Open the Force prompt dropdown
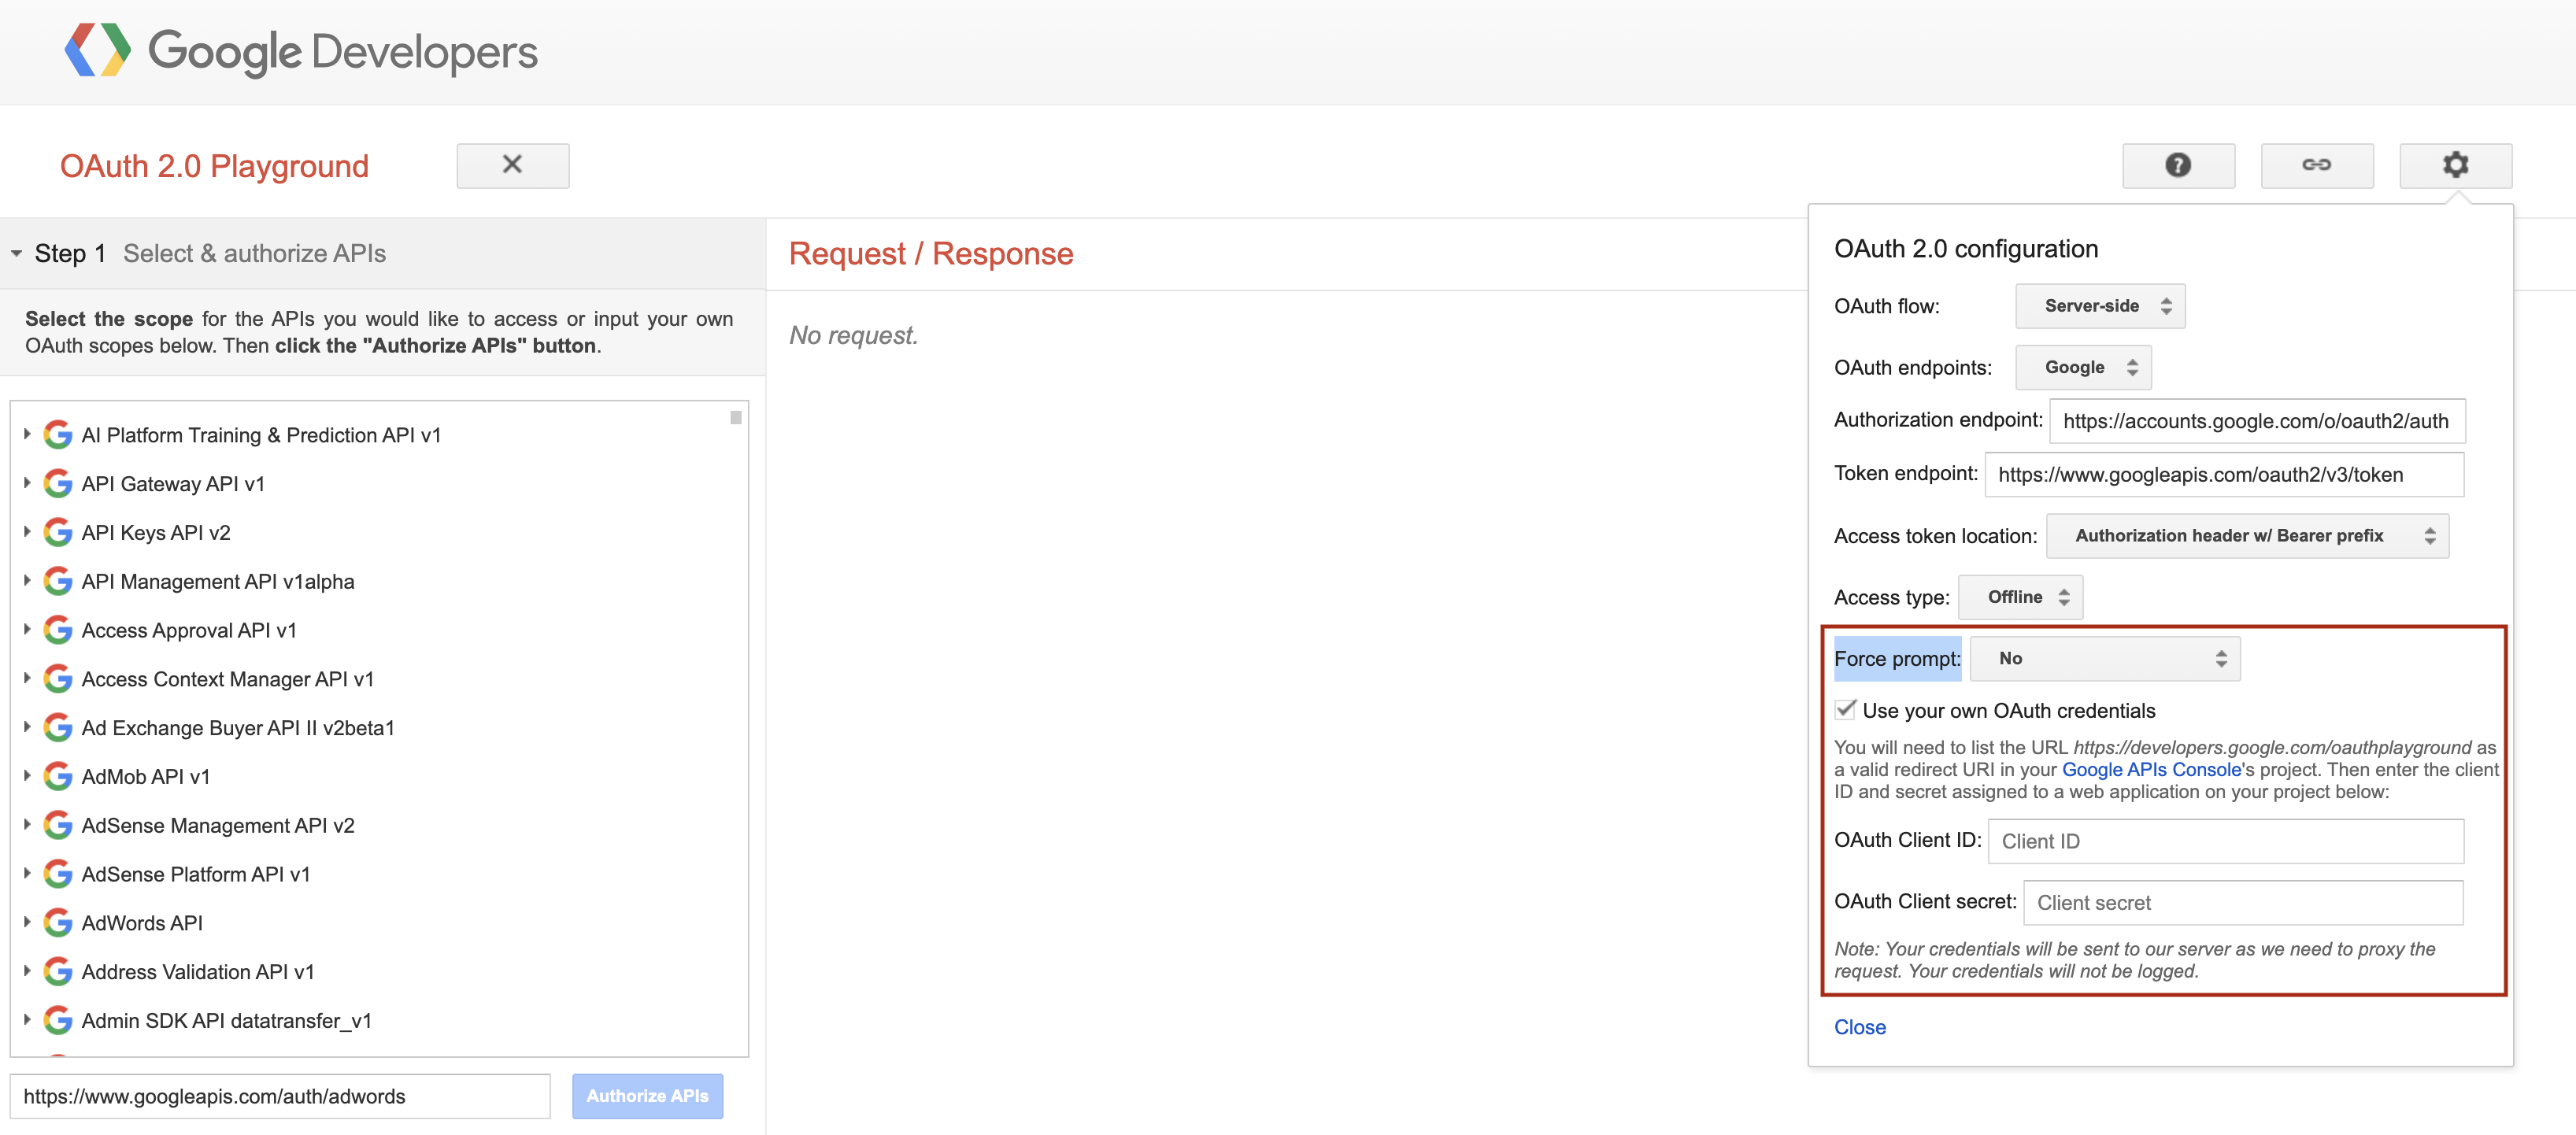This screenshot has width=2576, height=1135. coord(2103,658)
